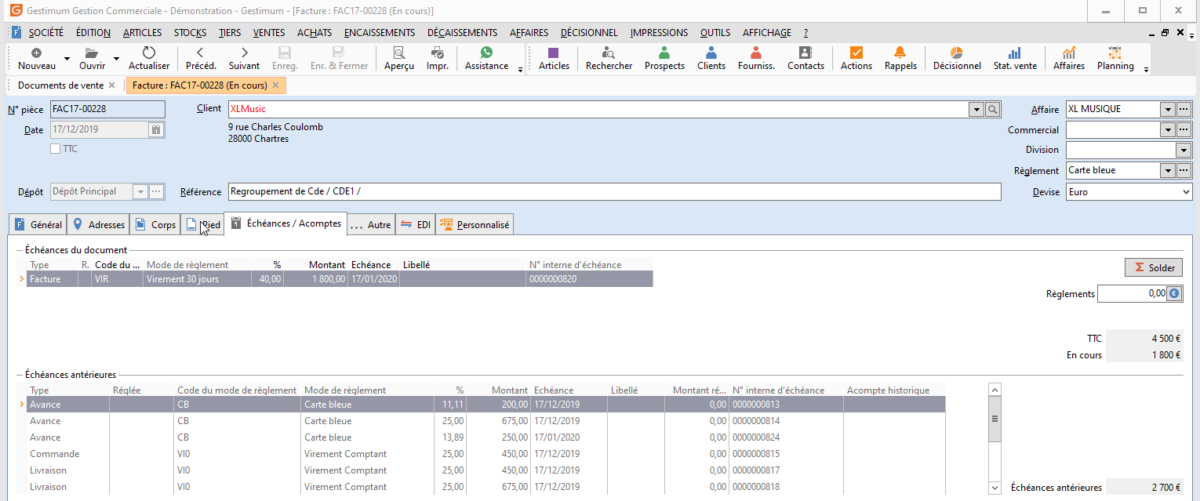Open the Prospects list icon
1200x501 pixels.
[664, 52]
